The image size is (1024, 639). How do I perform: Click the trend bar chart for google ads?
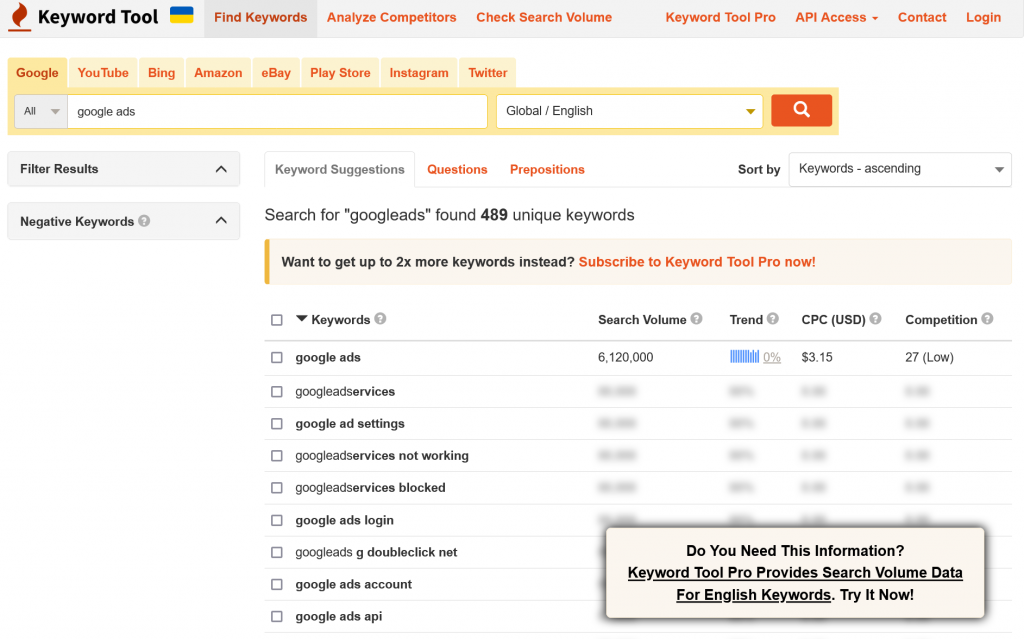[744, 357]
